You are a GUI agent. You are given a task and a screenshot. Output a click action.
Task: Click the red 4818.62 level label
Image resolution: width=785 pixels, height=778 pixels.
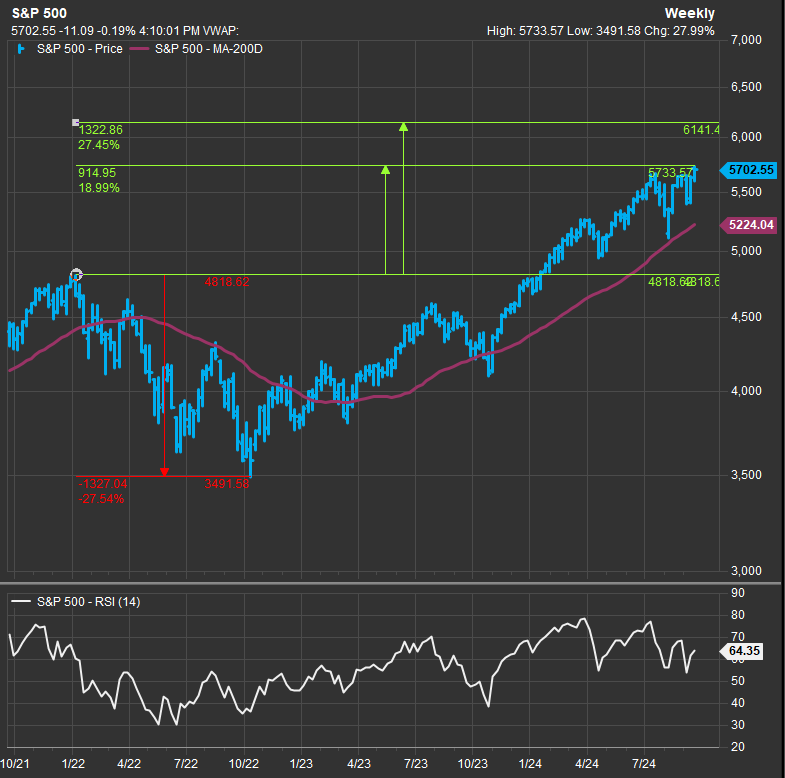[227, 282]
